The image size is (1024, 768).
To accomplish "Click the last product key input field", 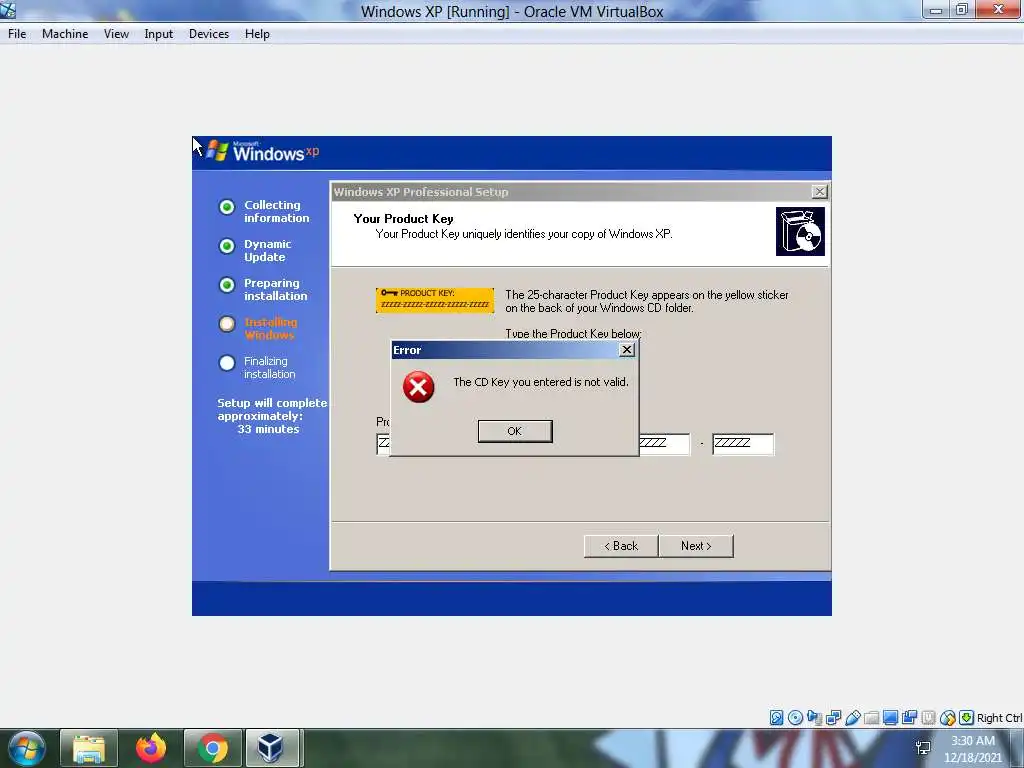I will pos(743,443).
